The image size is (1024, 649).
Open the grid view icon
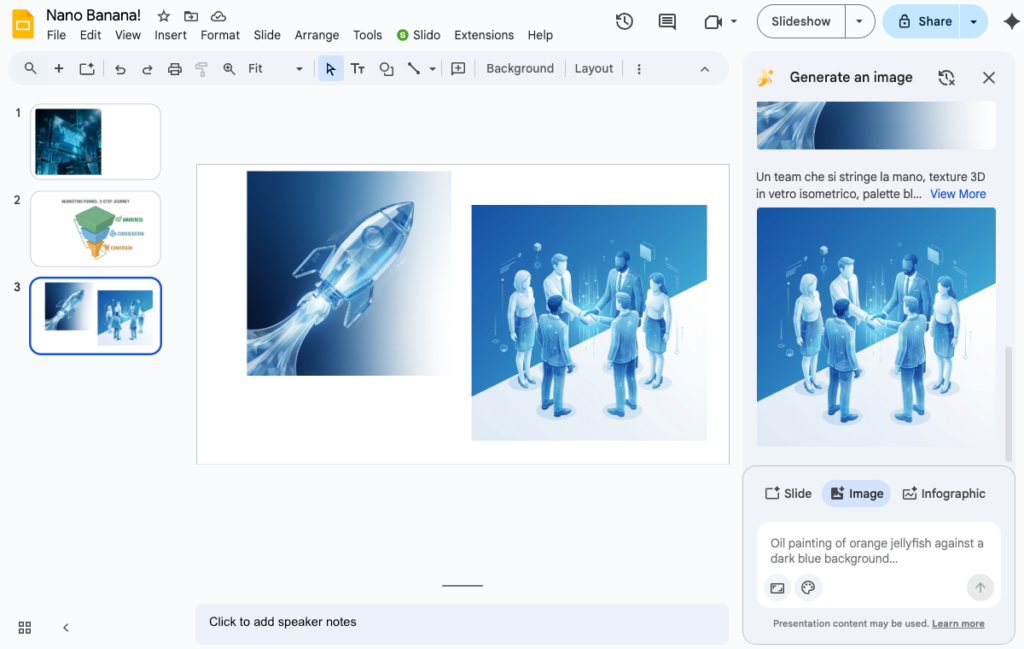click(25, 627)
